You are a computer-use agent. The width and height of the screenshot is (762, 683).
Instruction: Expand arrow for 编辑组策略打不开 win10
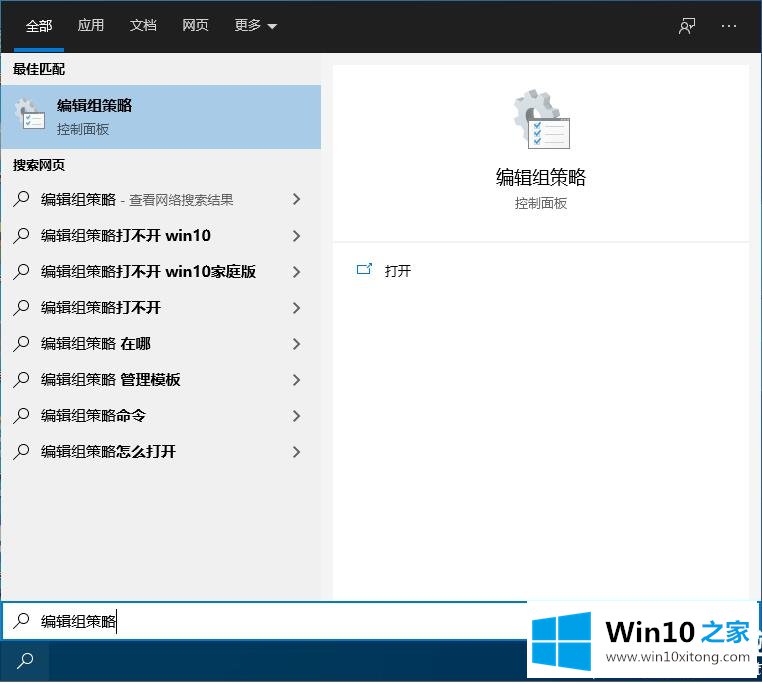coord(296,236)
